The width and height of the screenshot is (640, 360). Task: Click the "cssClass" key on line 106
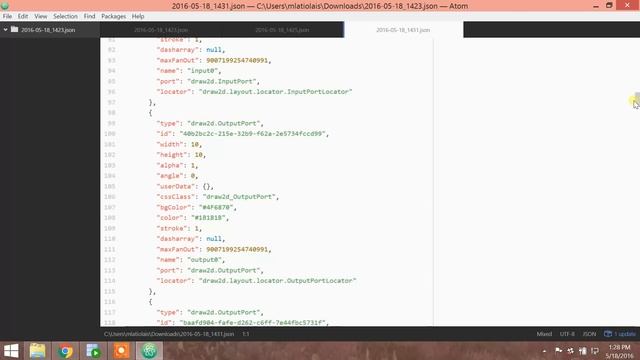(x=176, y=197)
